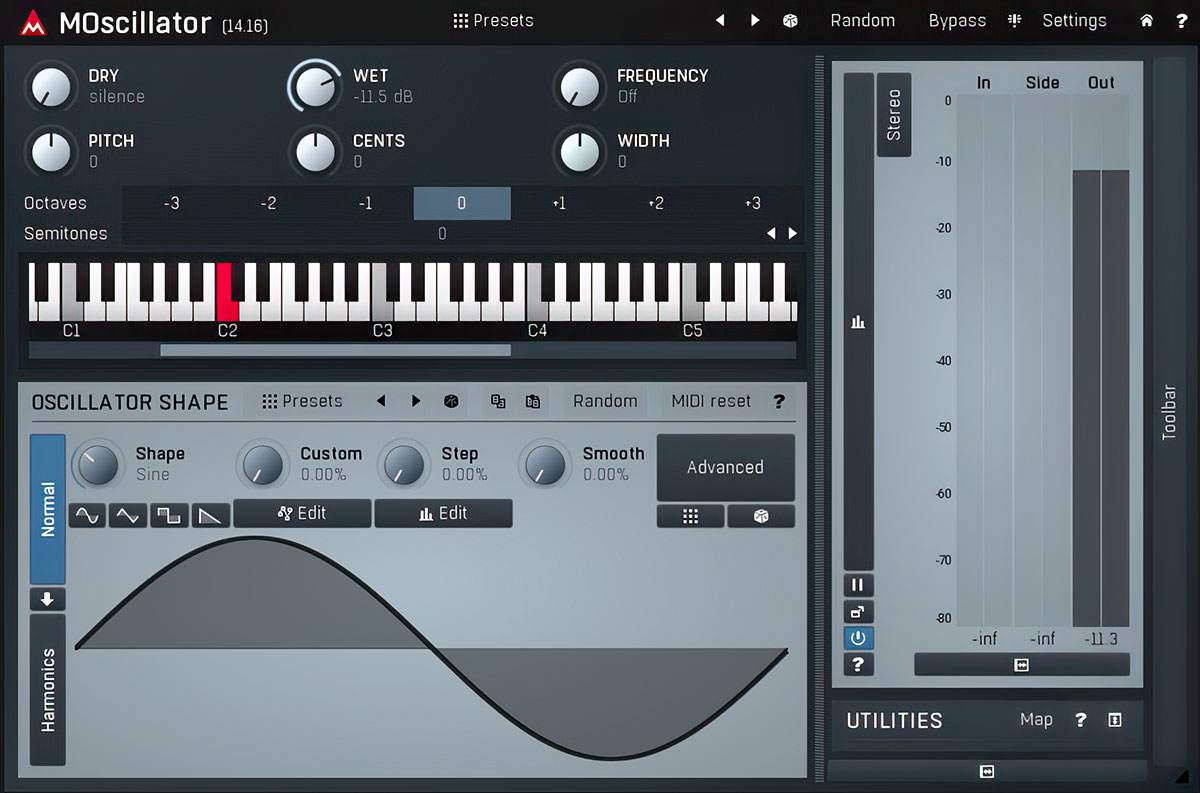1200x793 pixels.
Task: Toggle the meter power button
Action: click(x=858, y=638)
